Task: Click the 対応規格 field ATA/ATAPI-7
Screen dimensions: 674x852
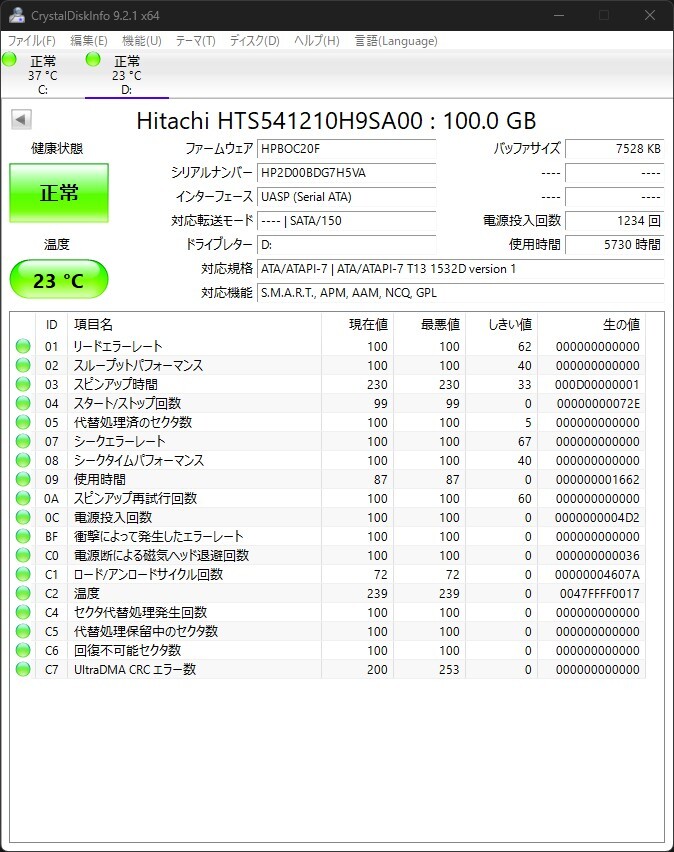Action: (x=460, y=268)
